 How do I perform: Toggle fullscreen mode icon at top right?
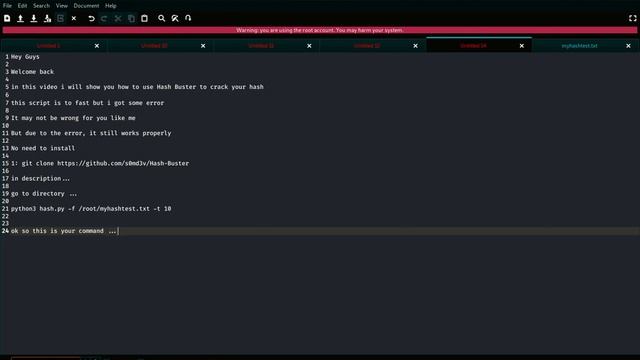tap(632, 18)
